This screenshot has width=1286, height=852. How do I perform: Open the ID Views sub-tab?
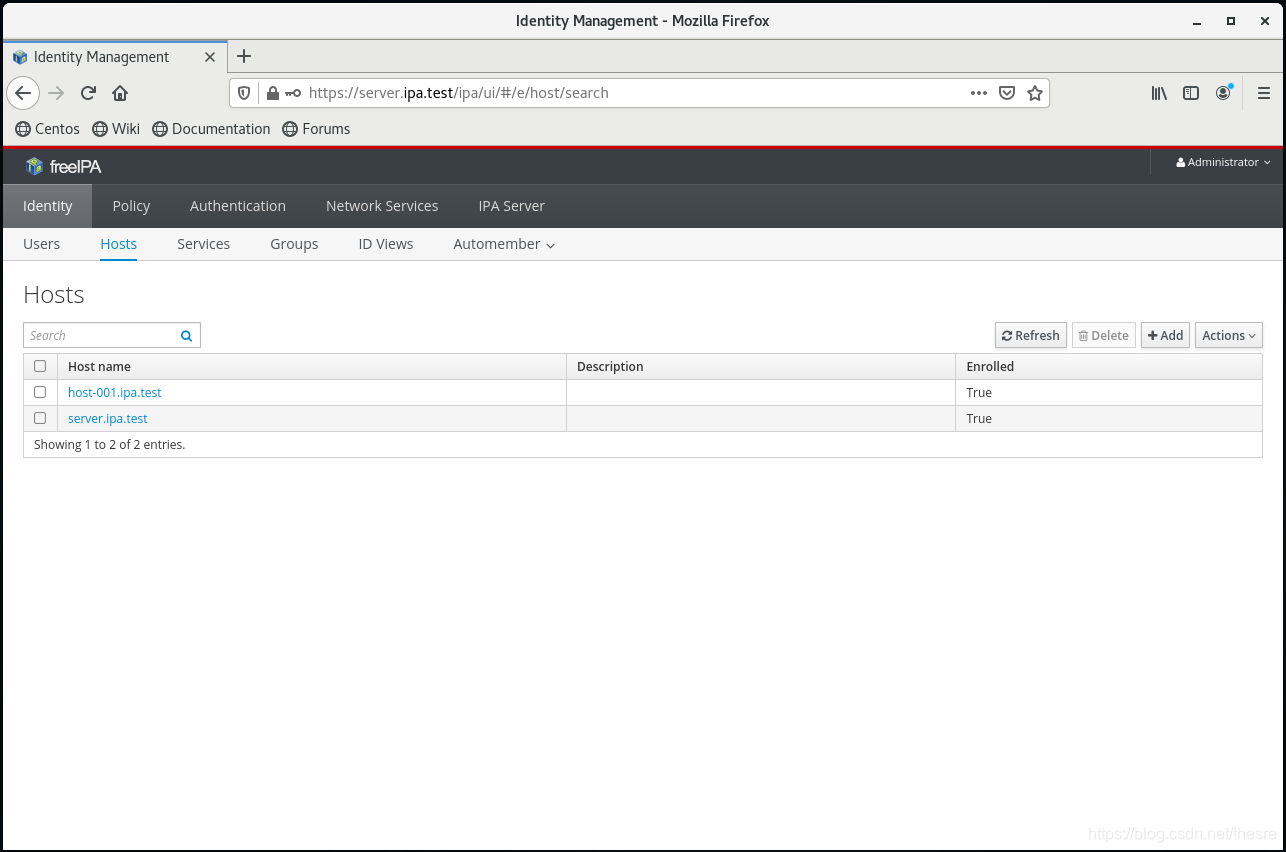[386, 244]
